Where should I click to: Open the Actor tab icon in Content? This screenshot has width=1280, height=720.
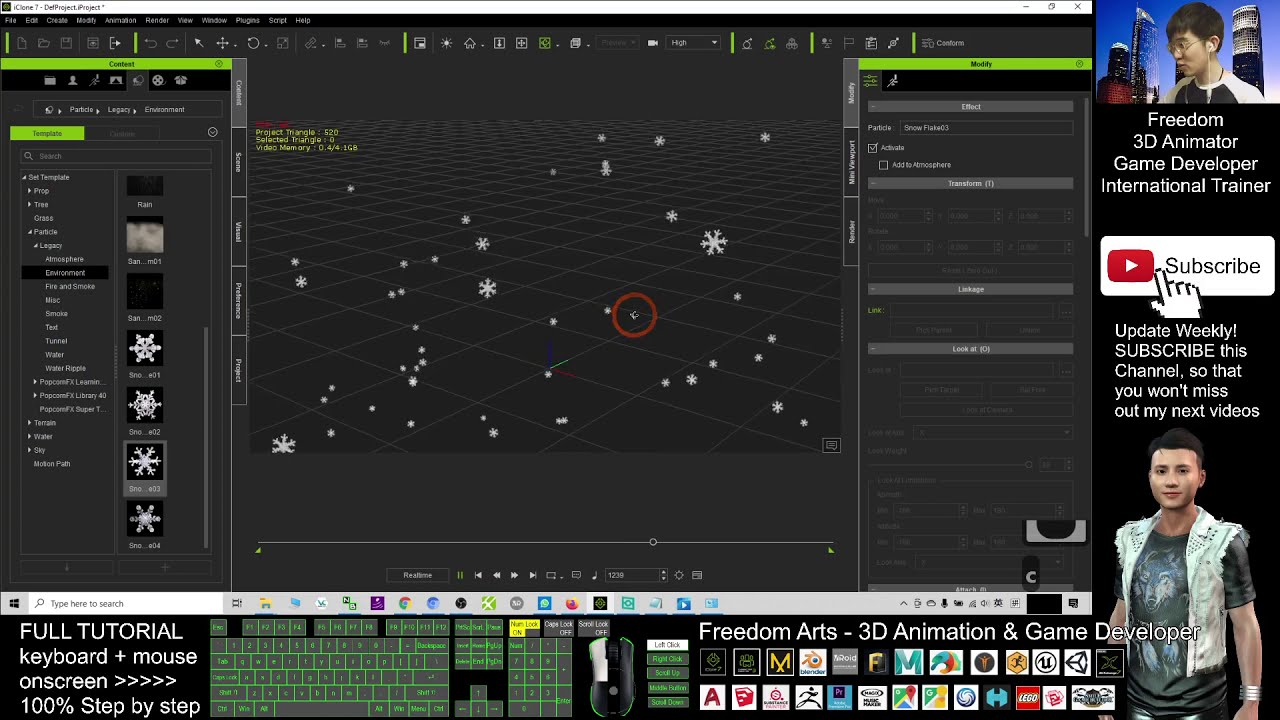point(72,81)
